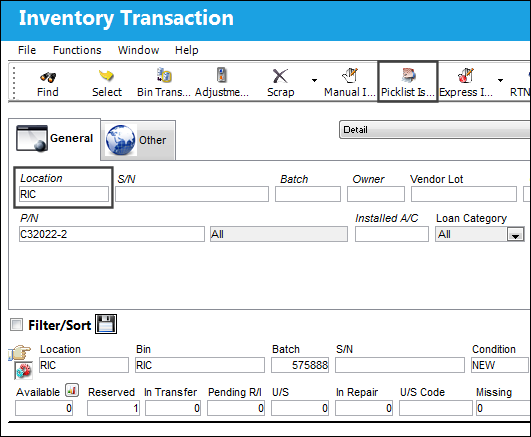Click the In Transfer quantity field
The width and height of the screenshot is (531, 437).
(173, 408)
